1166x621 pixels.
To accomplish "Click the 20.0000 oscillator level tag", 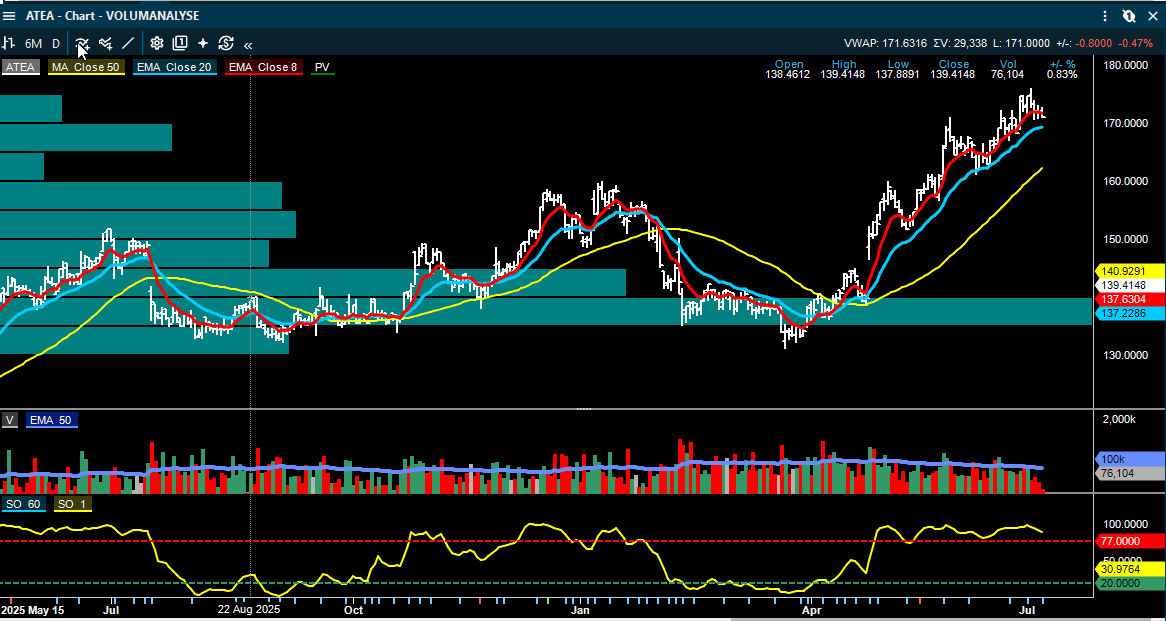I will tap(1130, 584).
